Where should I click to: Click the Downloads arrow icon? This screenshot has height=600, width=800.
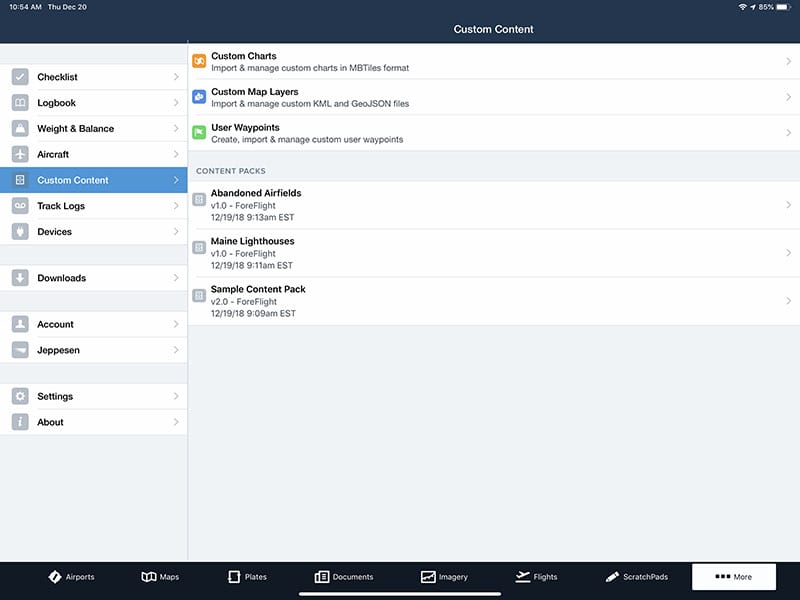(x=20, y=278)
